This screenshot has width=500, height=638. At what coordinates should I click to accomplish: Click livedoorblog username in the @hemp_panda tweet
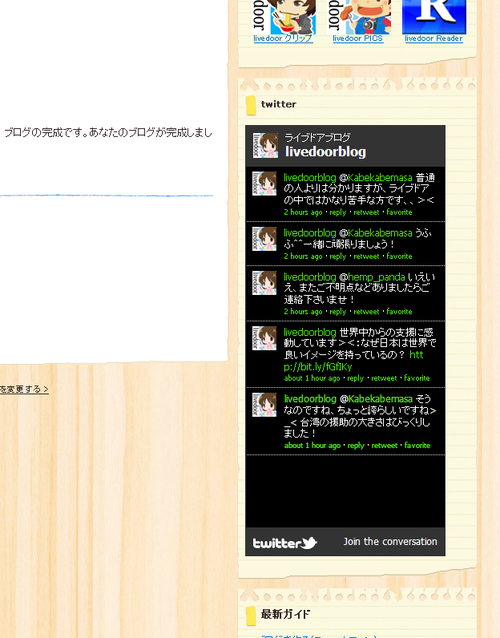click(310, 277)
